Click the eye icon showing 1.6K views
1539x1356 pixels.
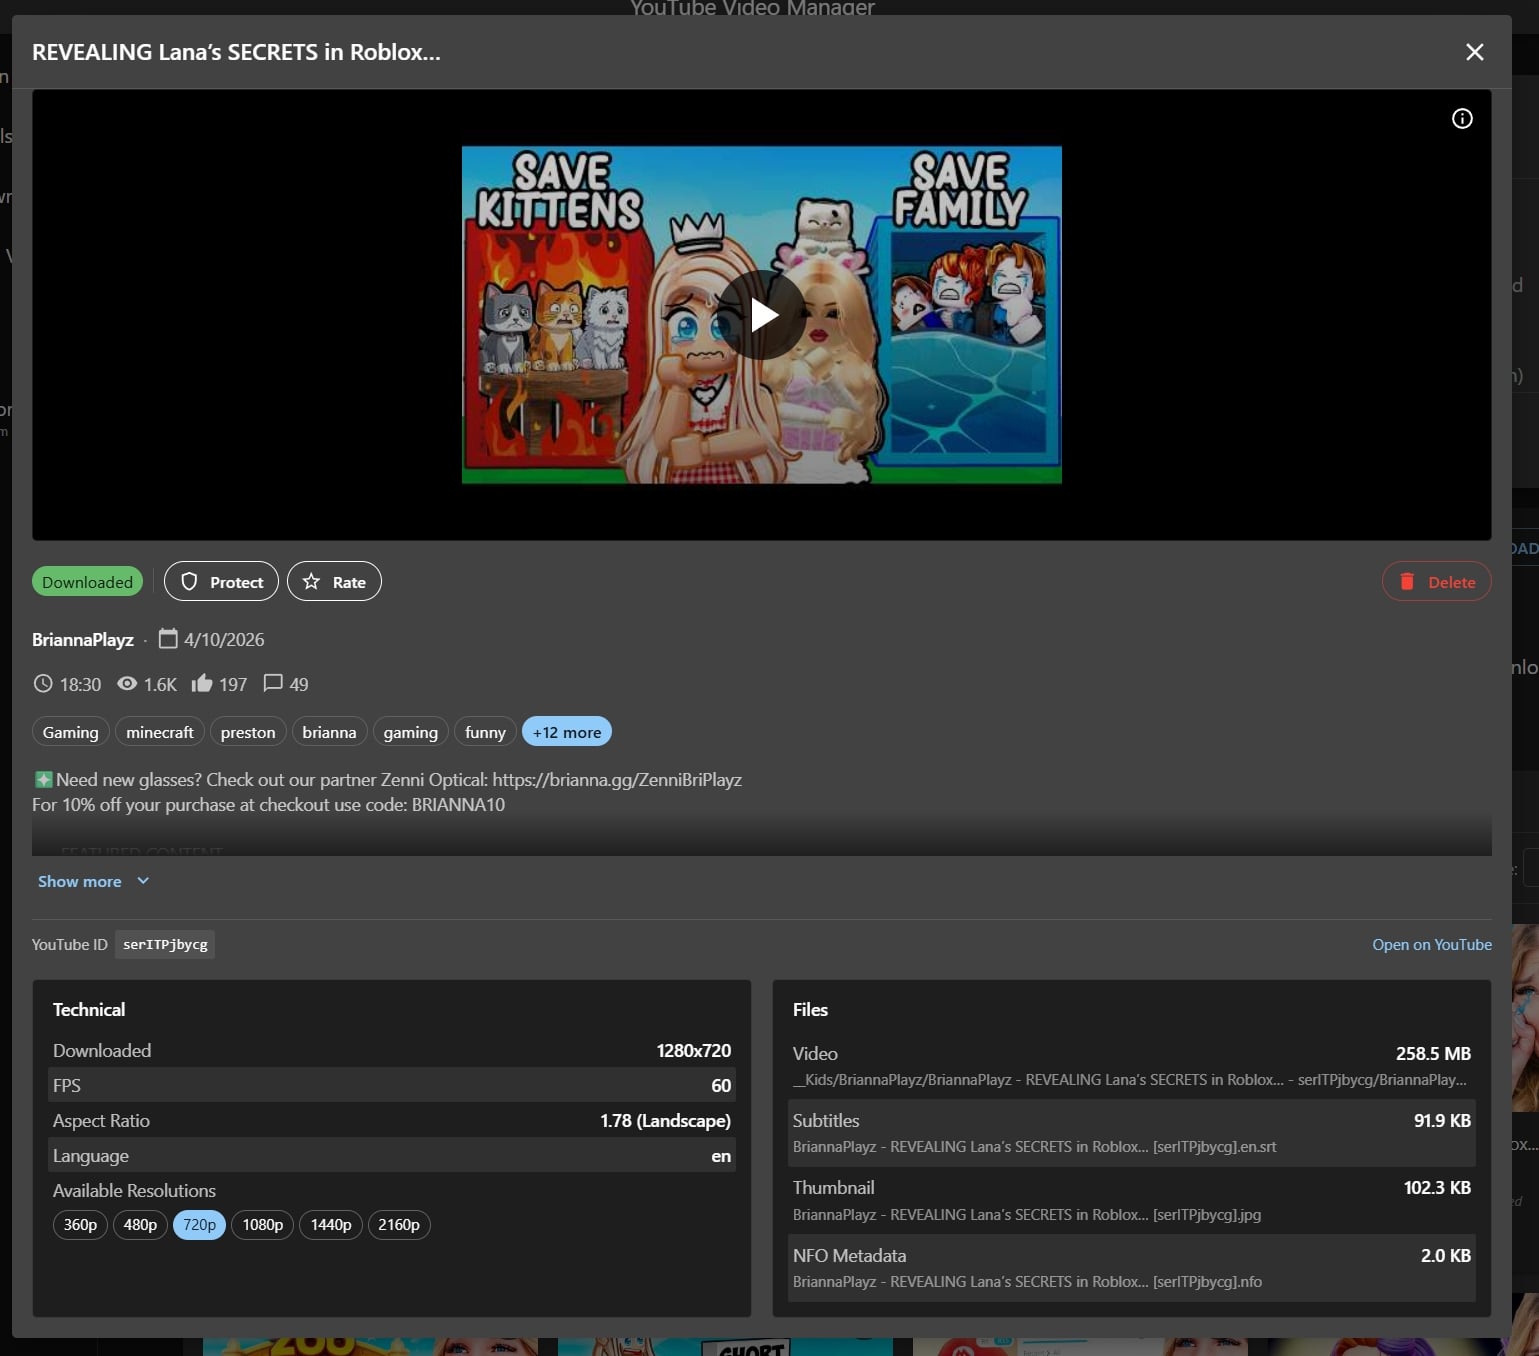point(126,684)
